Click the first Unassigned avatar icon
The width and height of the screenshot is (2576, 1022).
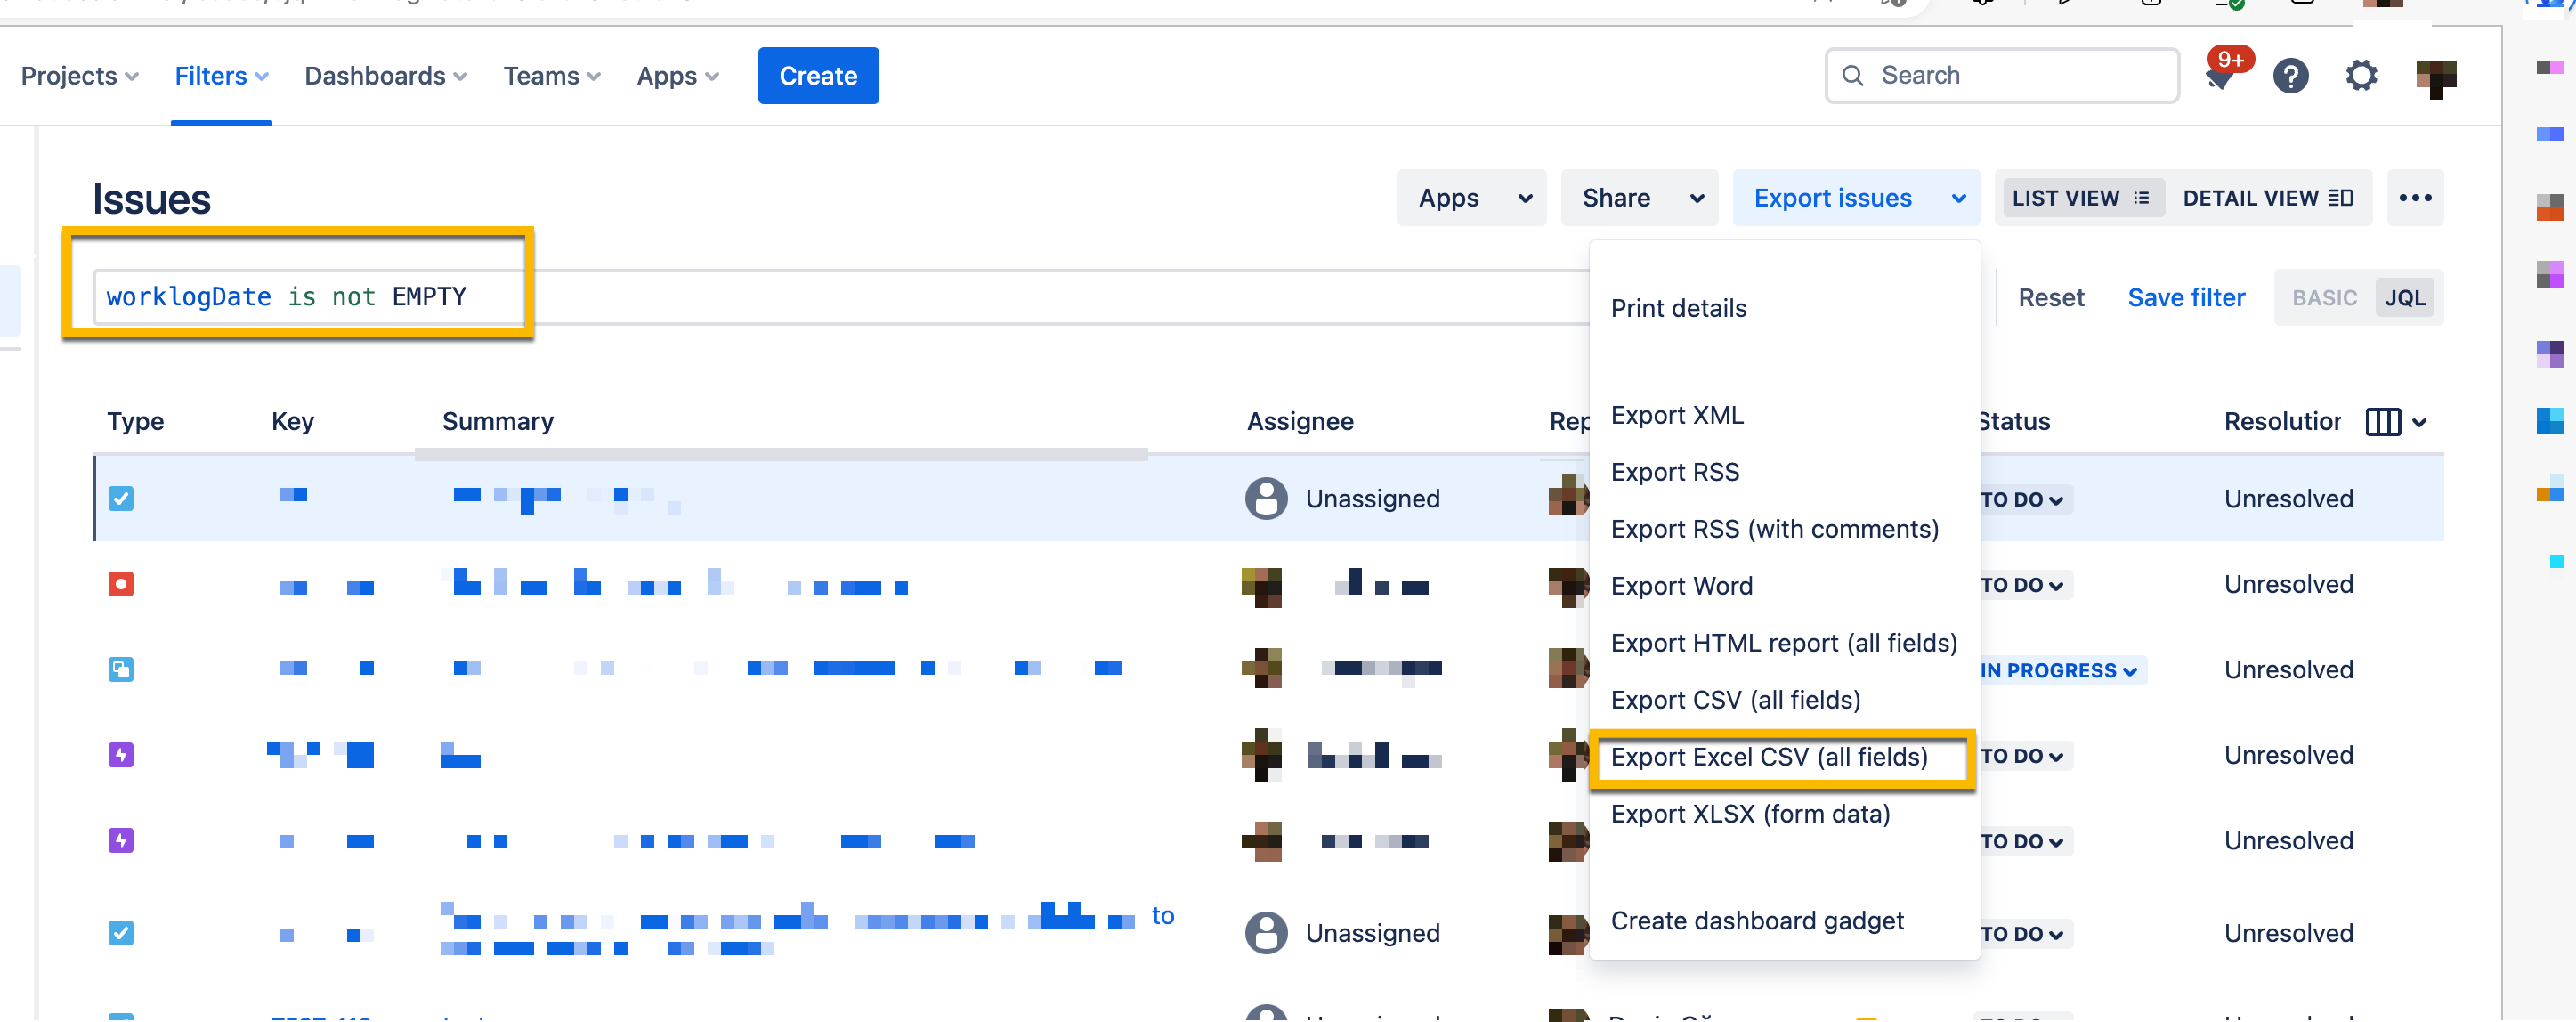click(1266, 498)
